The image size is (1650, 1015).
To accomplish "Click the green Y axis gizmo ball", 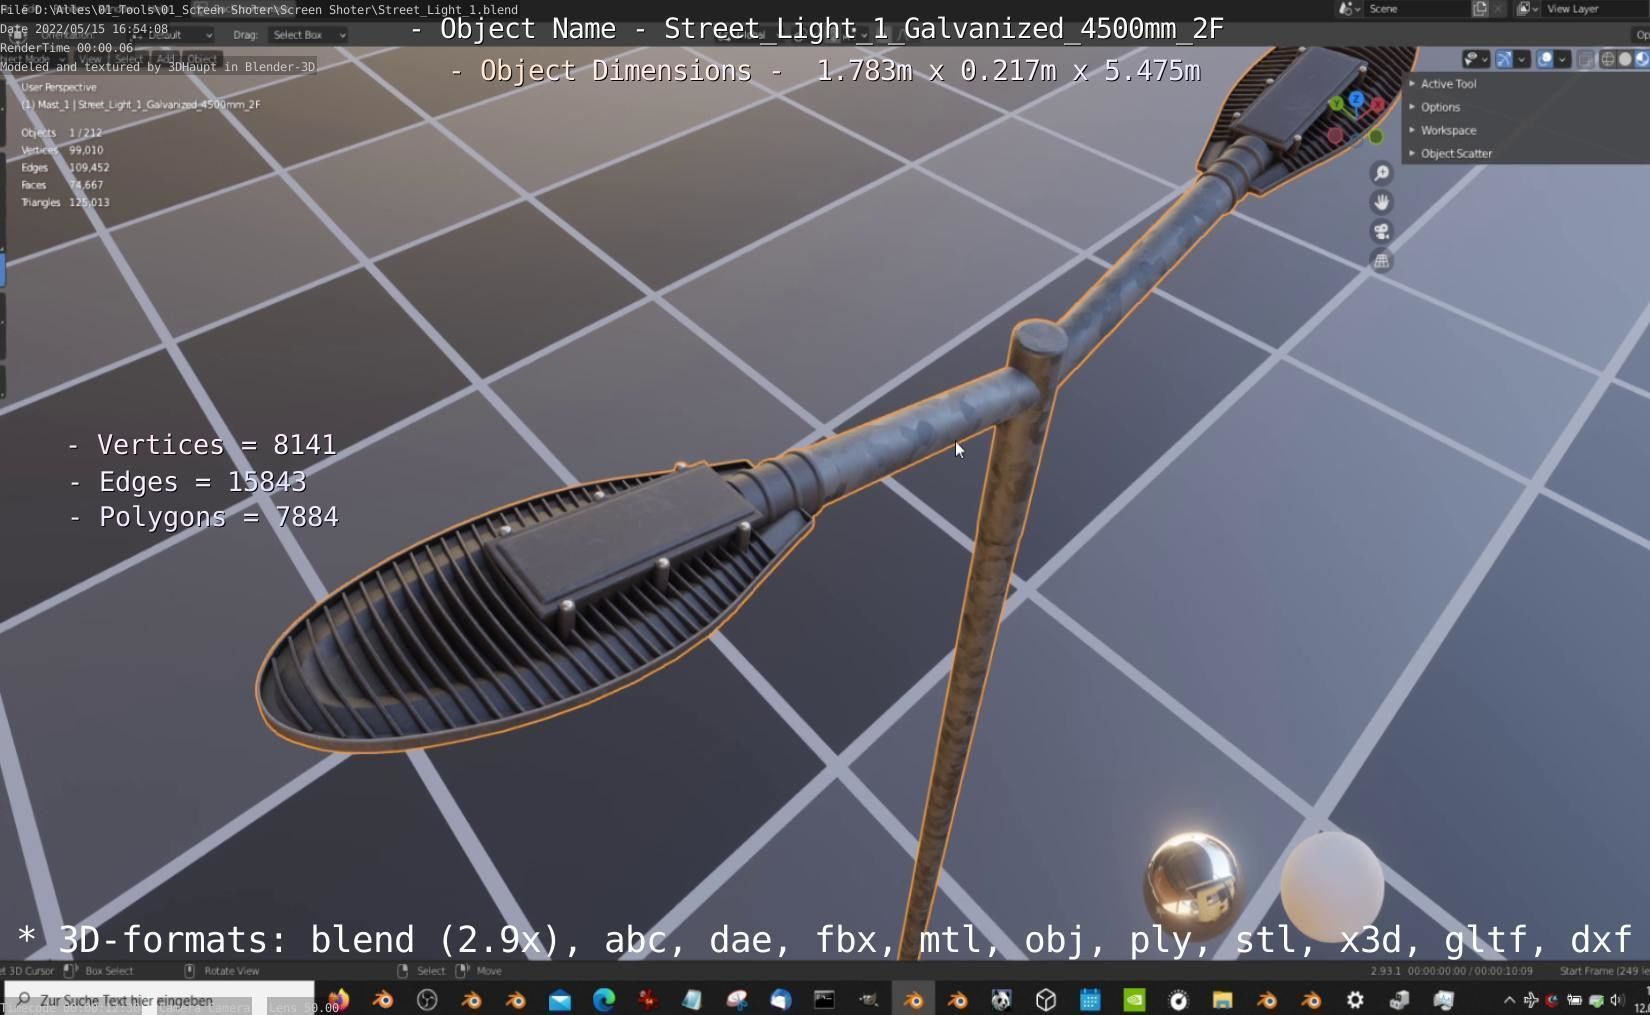I will pyautogui.click(x=1337, y=104).
